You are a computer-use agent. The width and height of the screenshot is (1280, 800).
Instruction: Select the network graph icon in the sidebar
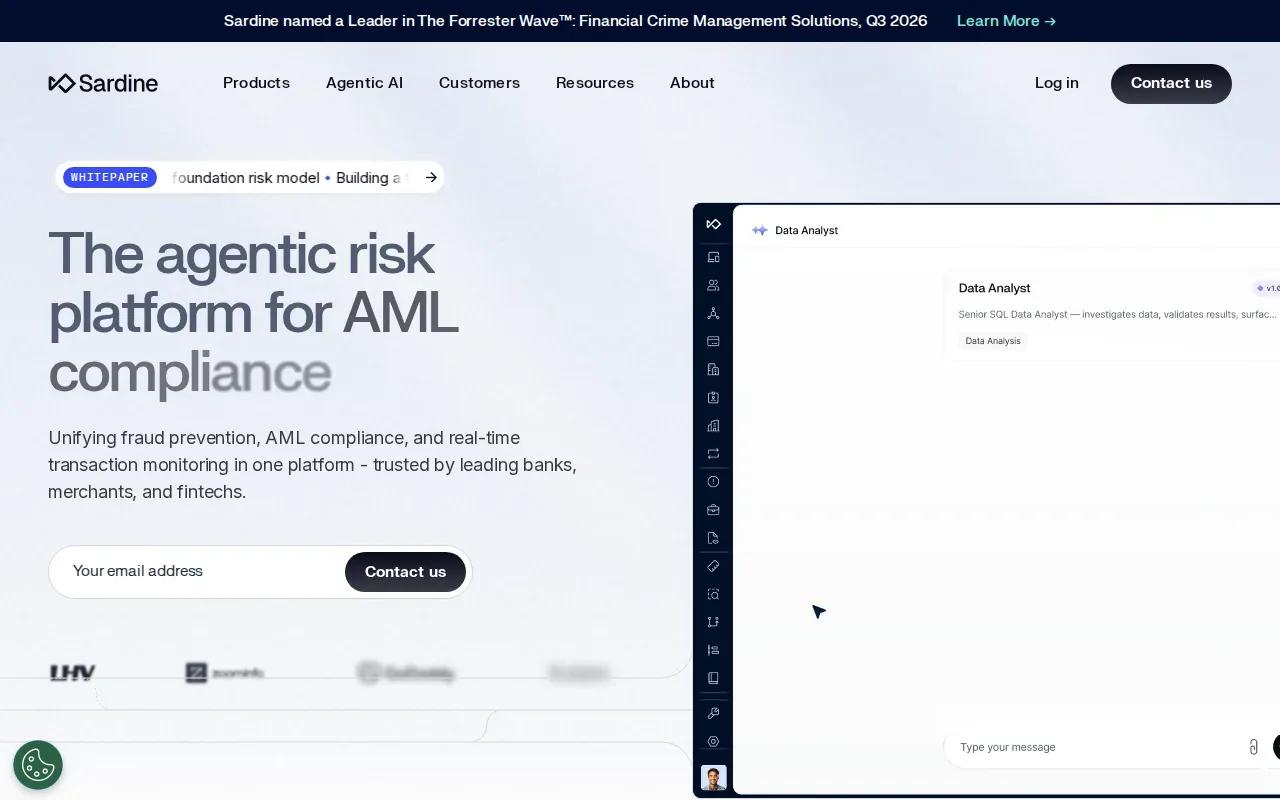pos(713,313)
